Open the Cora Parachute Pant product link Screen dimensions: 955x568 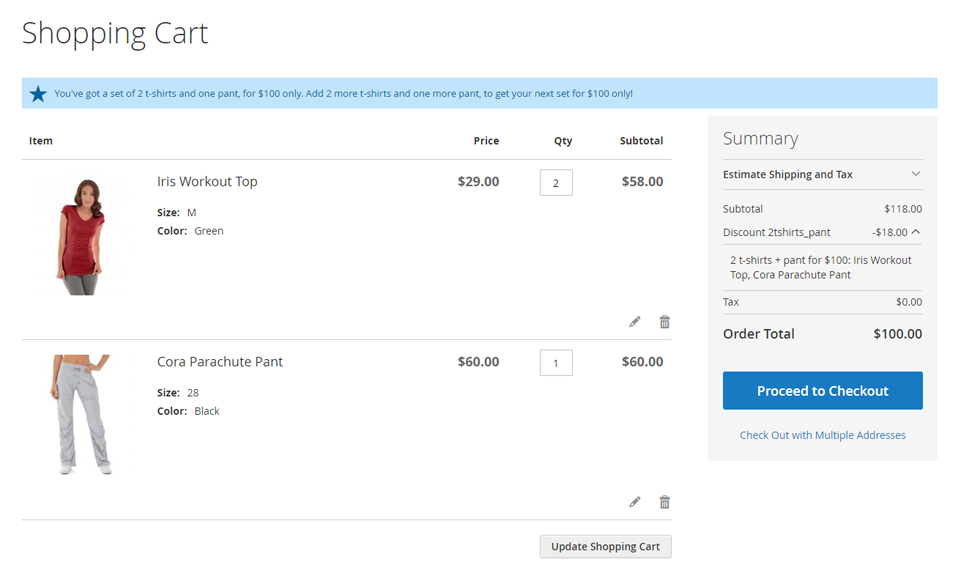[220, 362]
